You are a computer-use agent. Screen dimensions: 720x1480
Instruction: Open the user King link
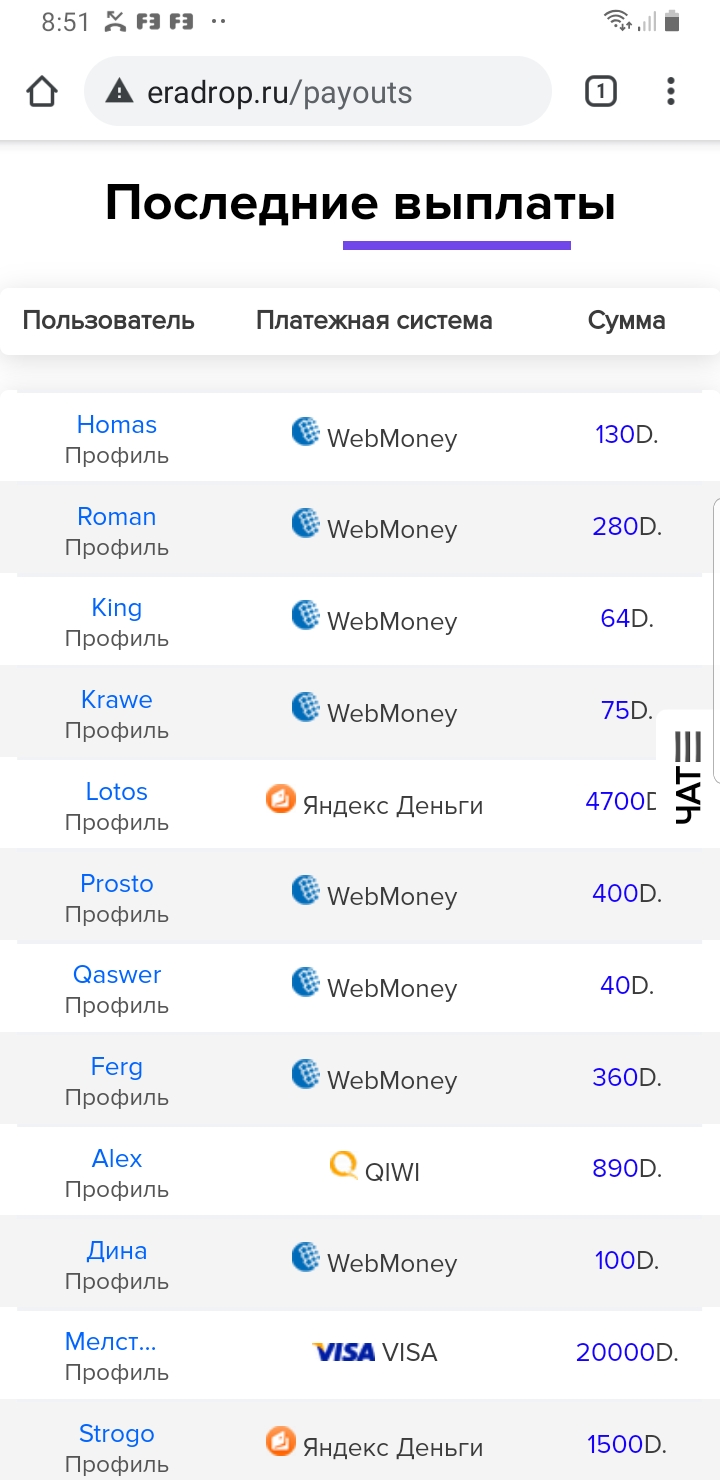117,608
